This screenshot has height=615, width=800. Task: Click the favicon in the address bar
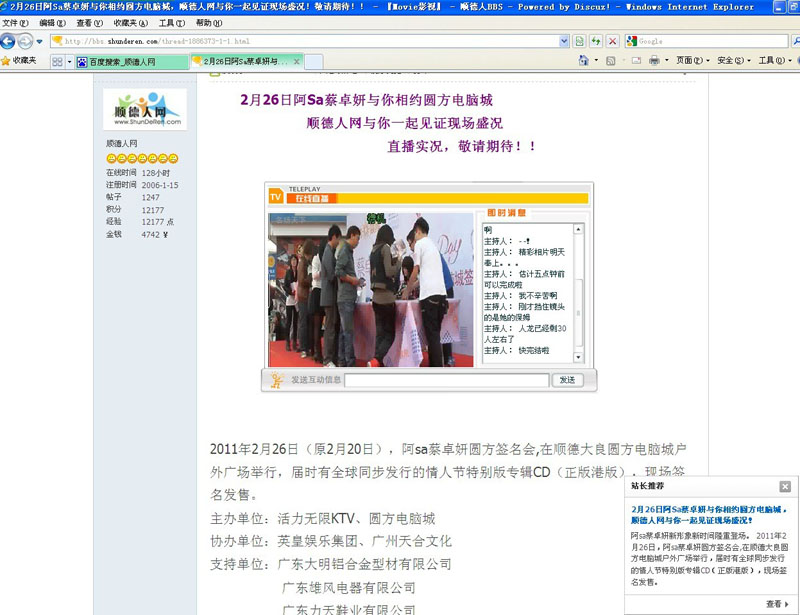click(x=57, y=41)
